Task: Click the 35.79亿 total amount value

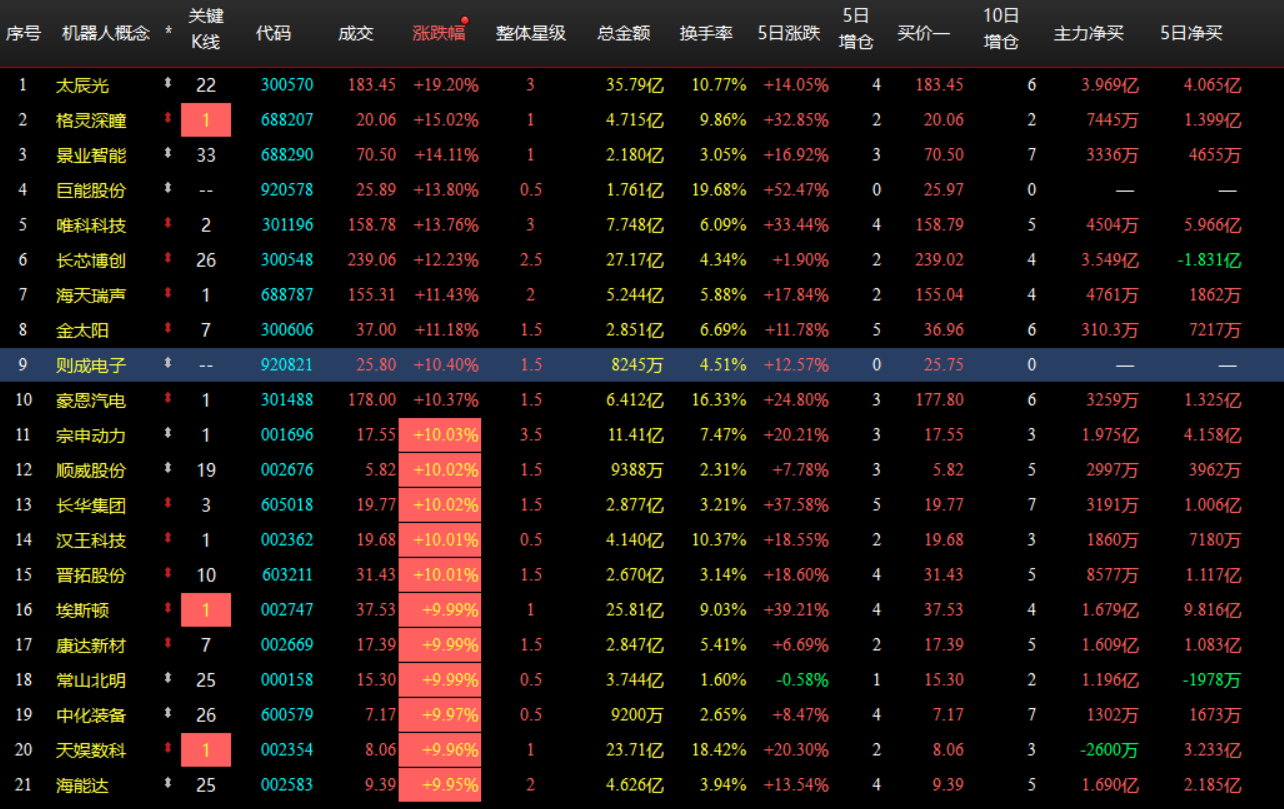Action: tap(635, 85)
